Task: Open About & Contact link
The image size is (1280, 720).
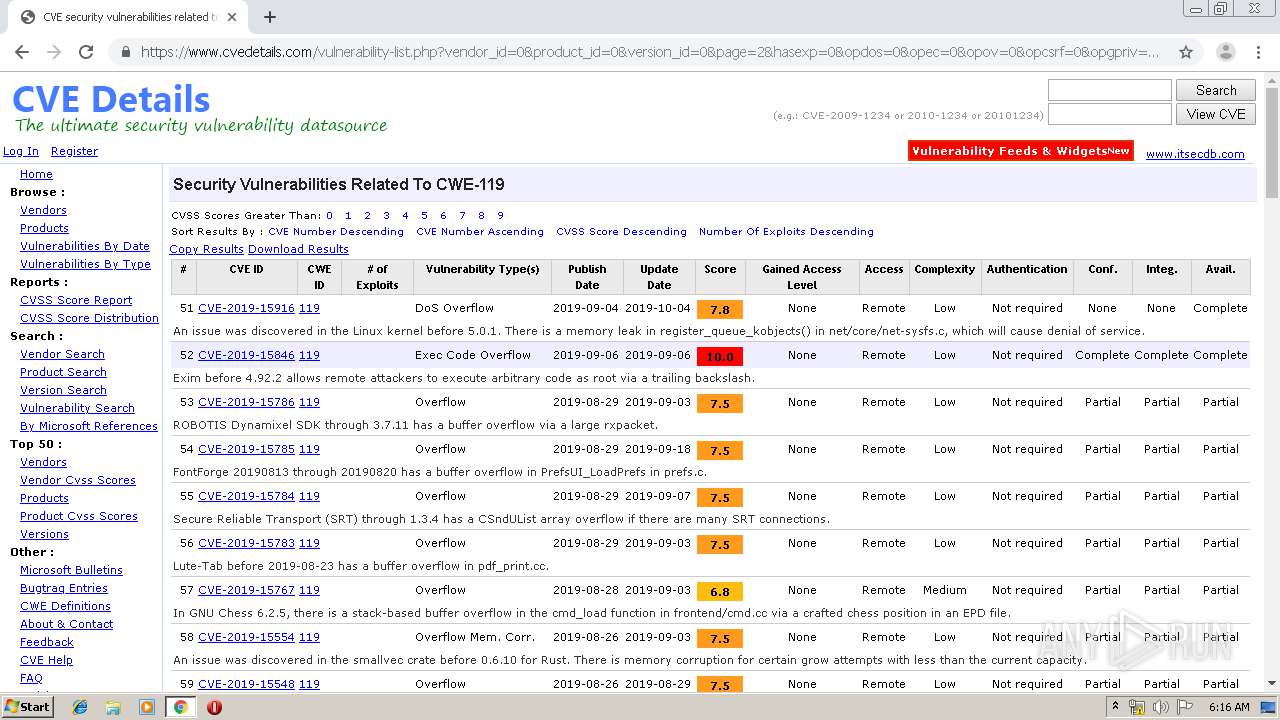Action: pyautogui.click(x=66, y=624)
